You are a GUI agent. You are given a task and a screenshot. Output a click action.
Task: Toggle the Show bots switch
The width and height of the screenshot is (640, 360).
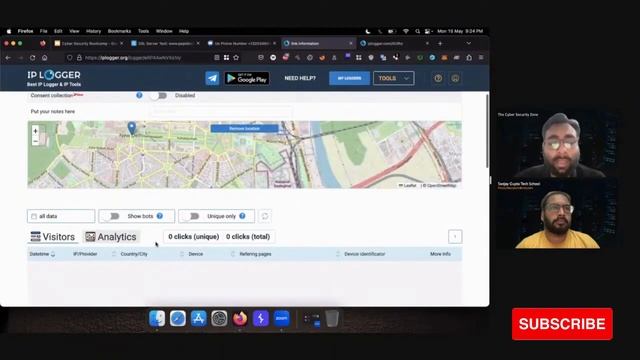click(x=111, y=216)
